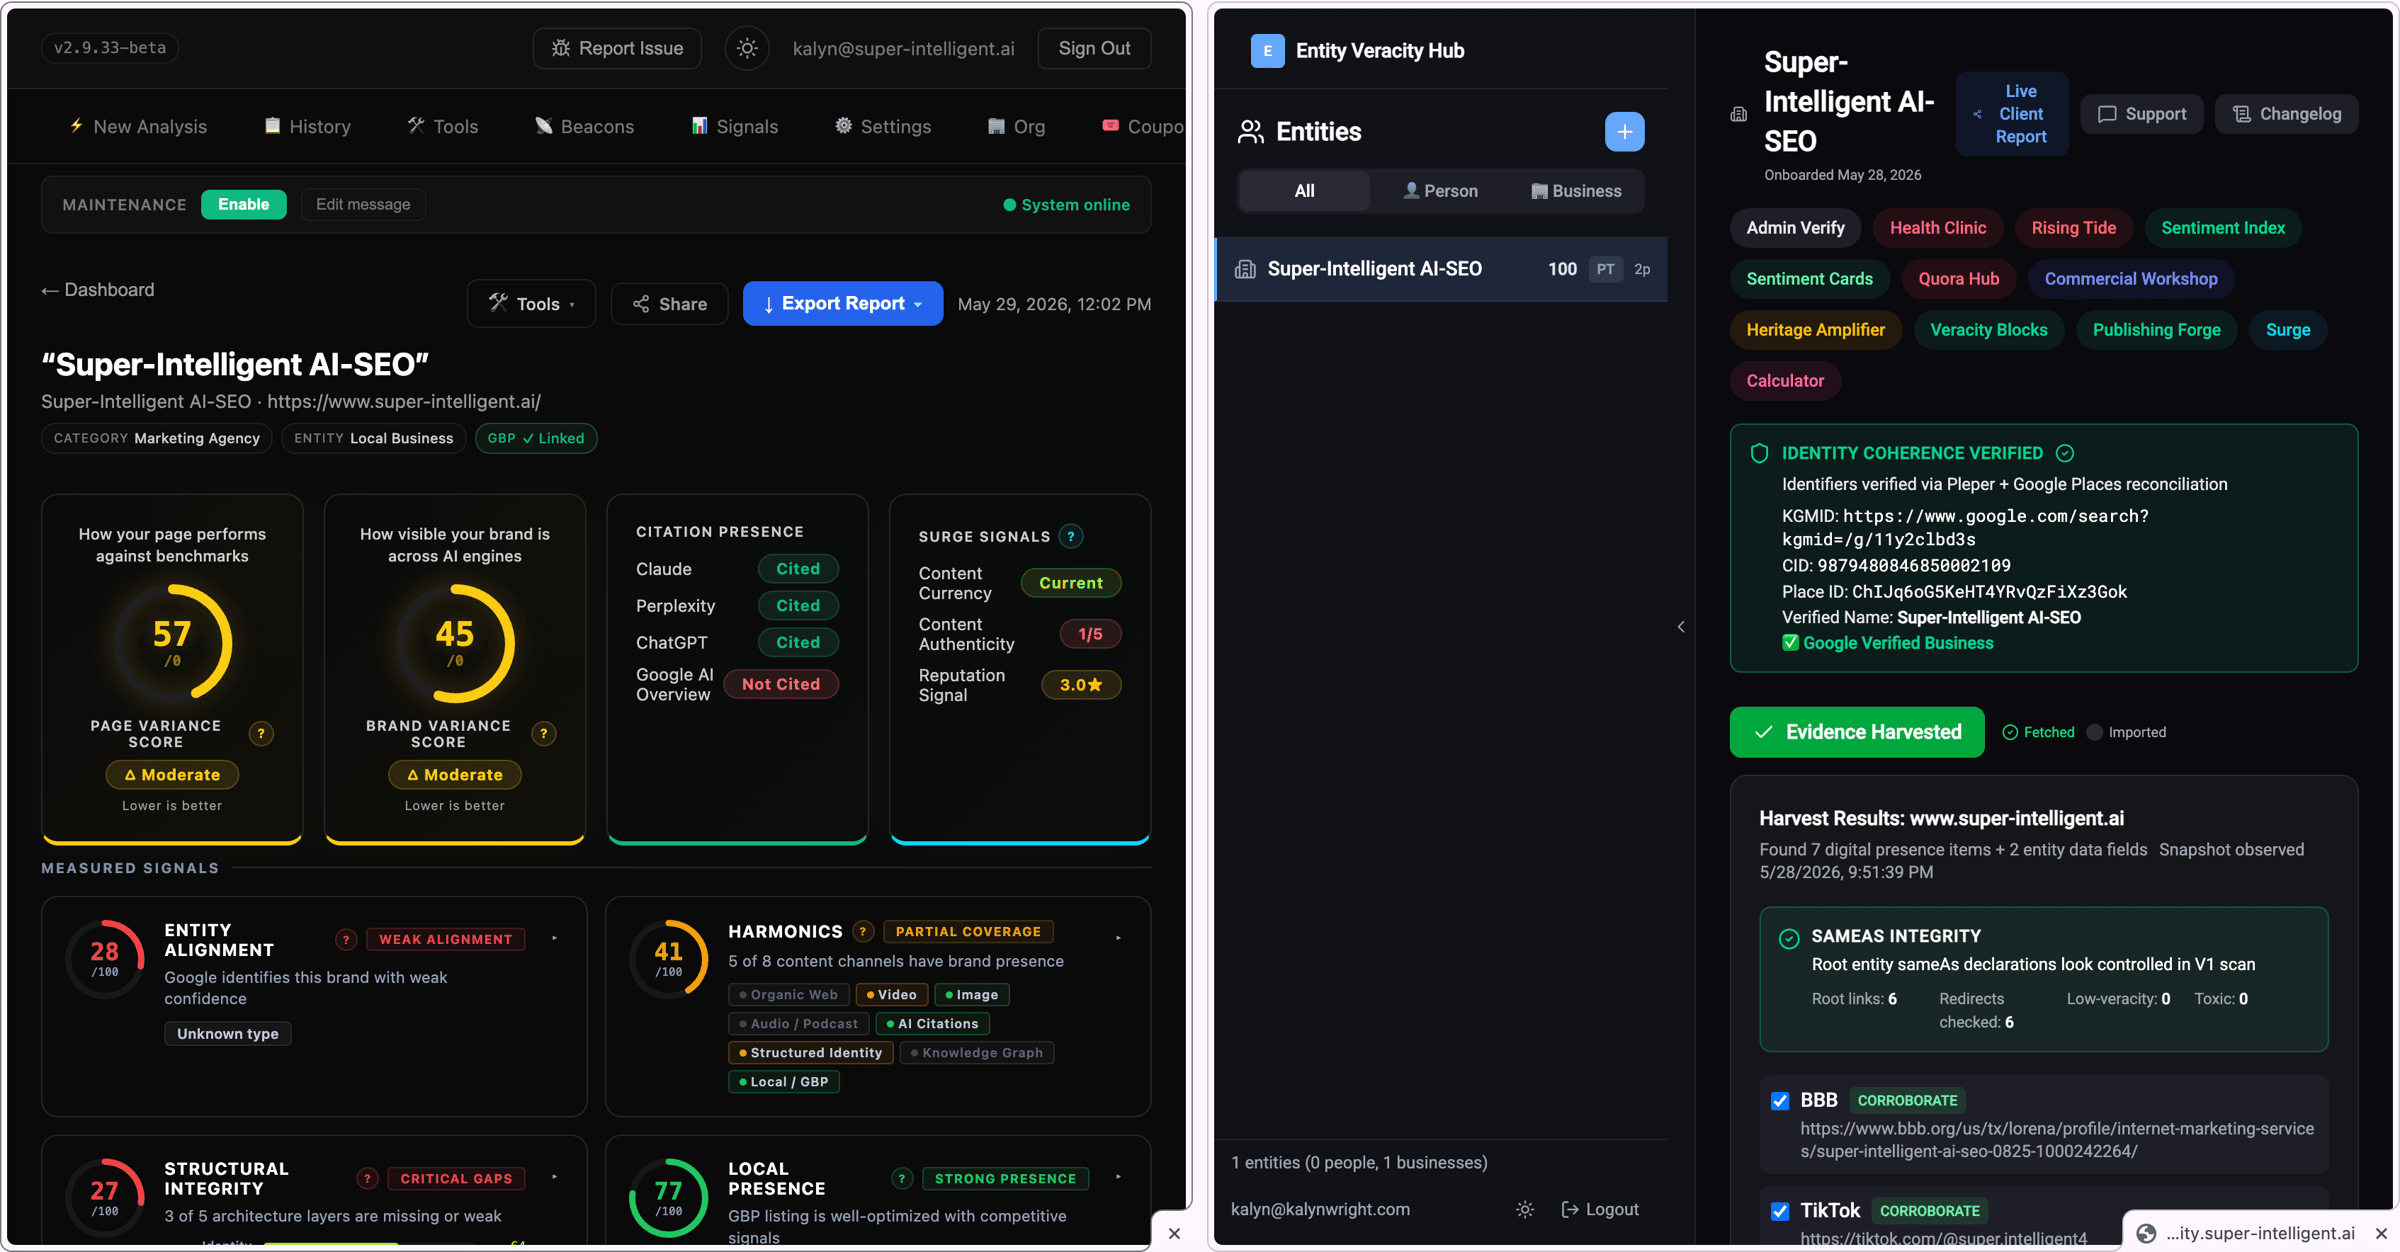Click the Page Variance Score help icon
This screenshot has width=2400, height=1252.
[262, 734]
